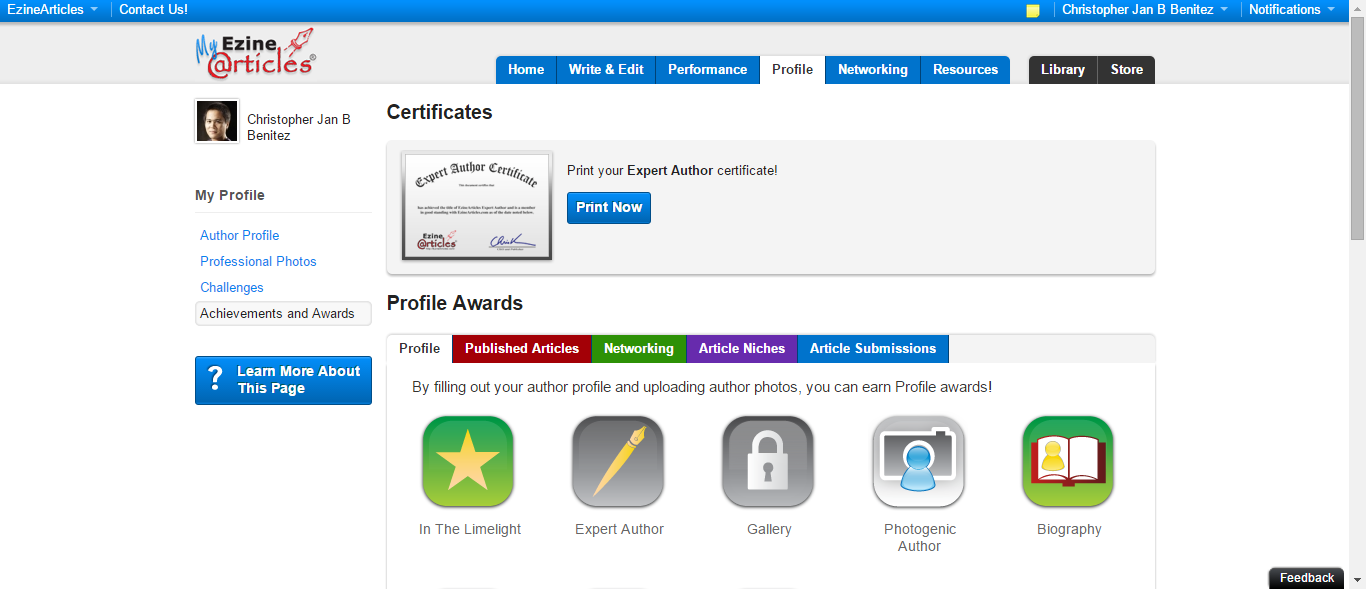Click the In The Limelight star award icon
The image size is (1366, 589).
(468, 462)
